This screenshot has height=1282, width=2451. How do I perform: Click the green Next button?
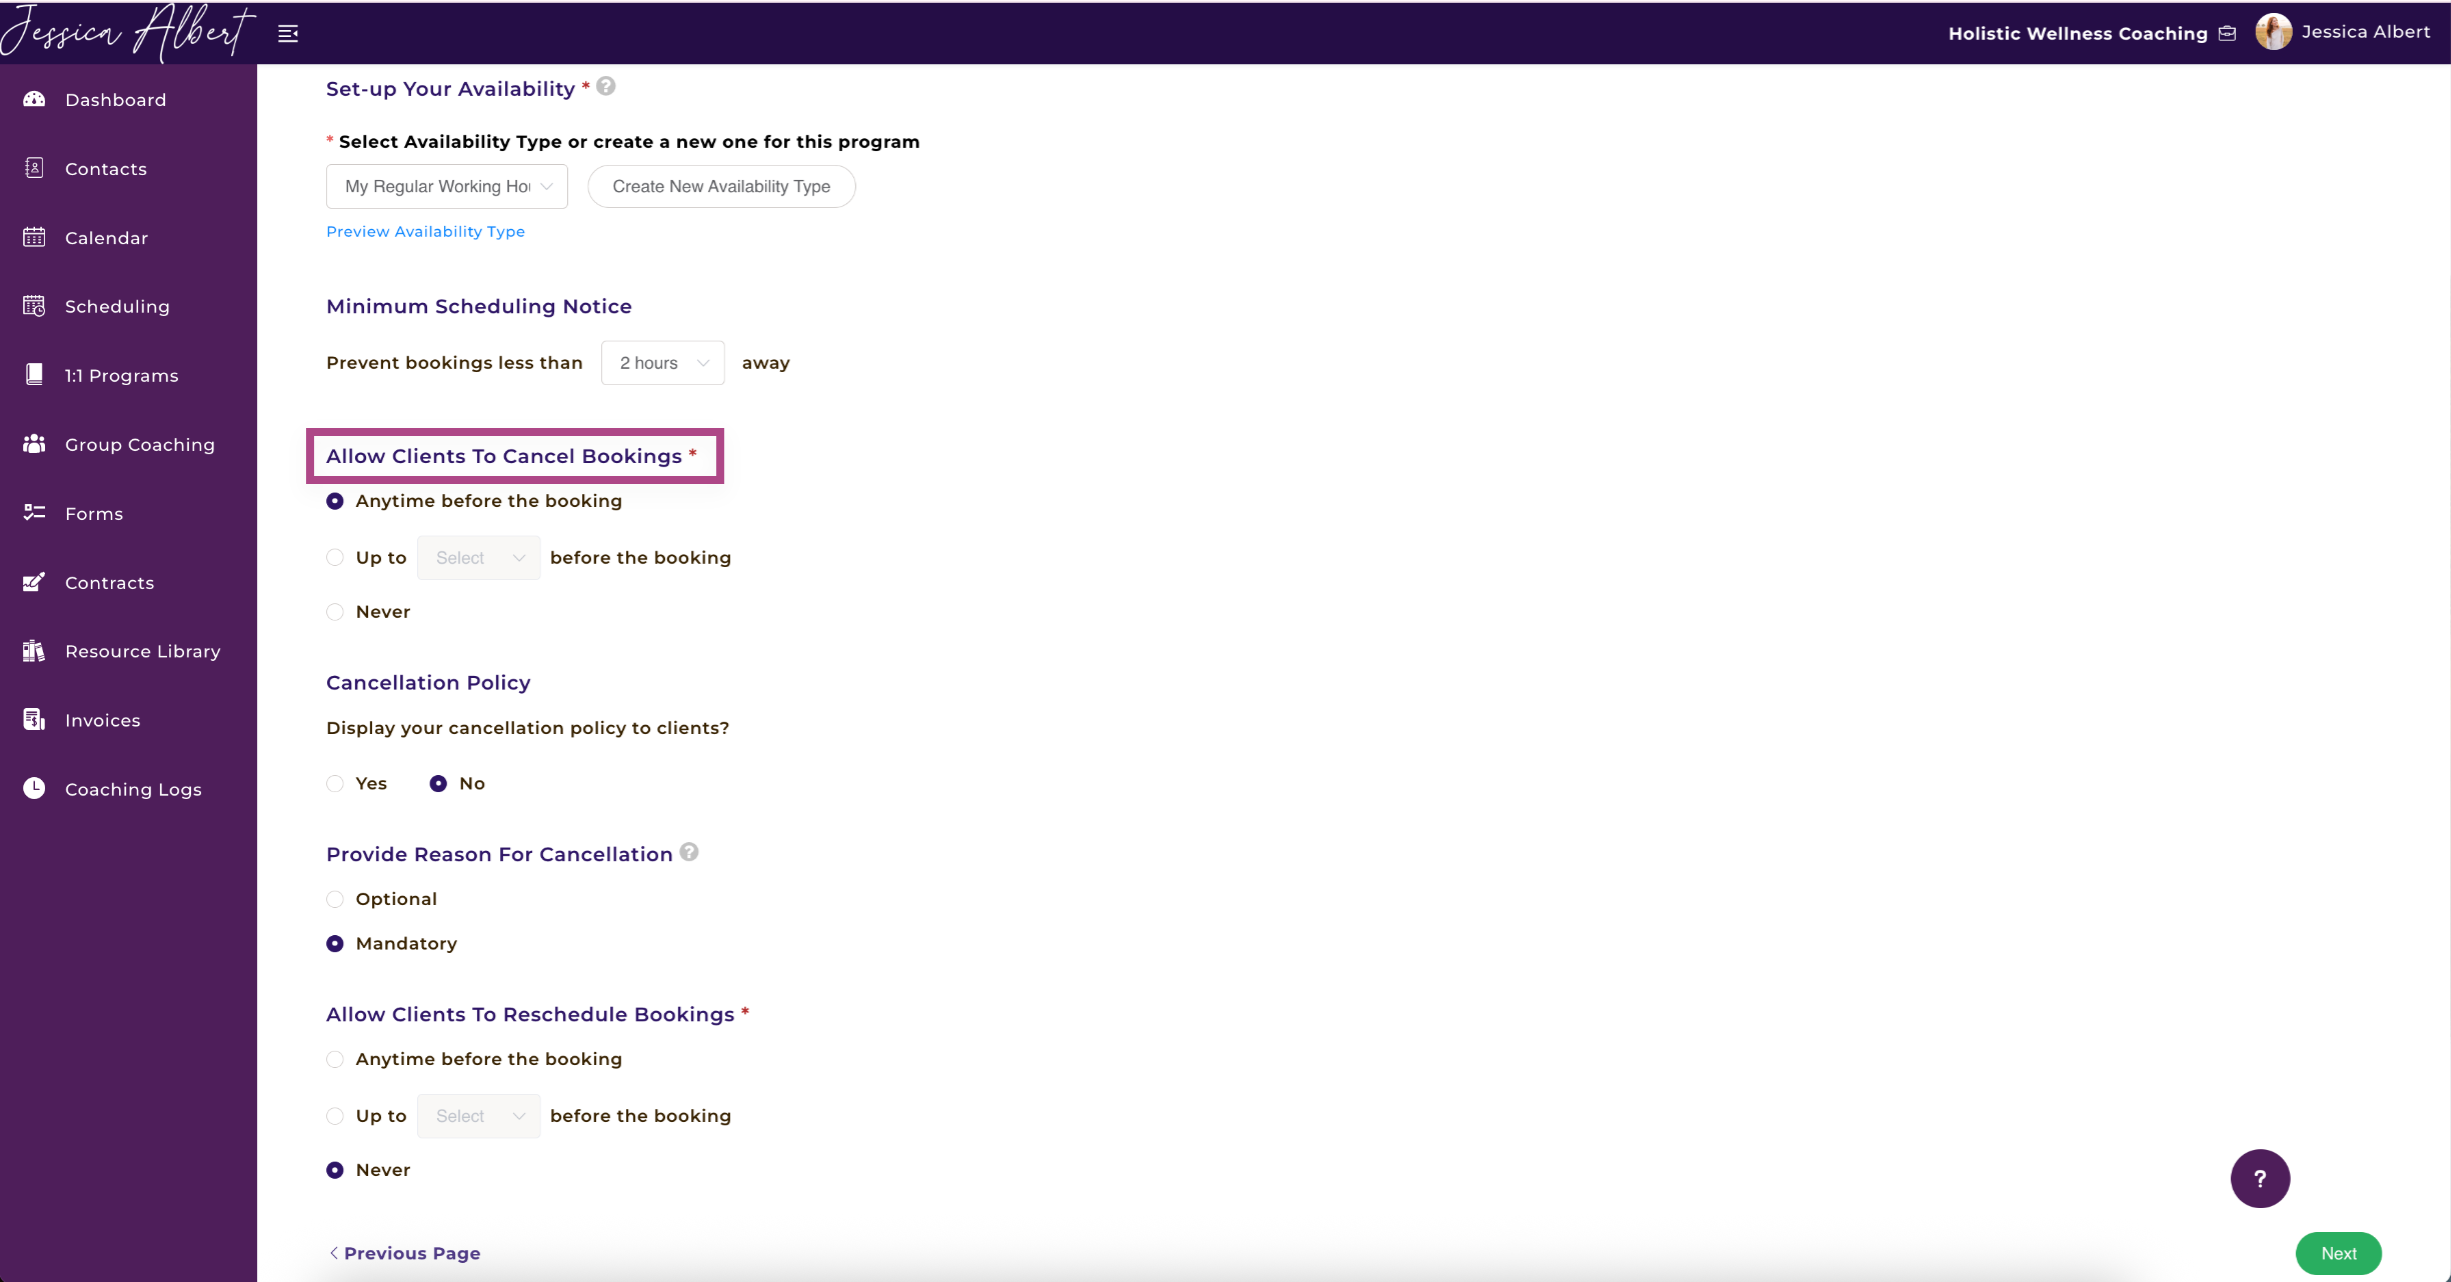click(2338, 1253)
